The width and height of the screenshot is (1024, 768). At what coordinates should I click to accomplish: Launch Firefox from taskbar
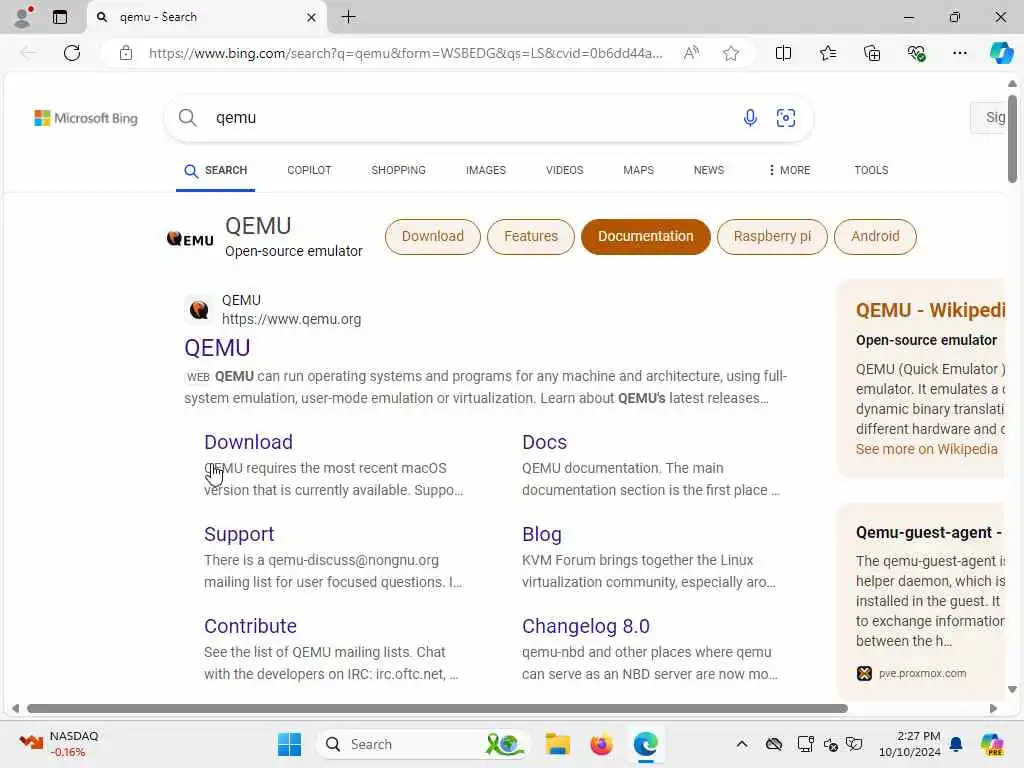(x=601, y=744)
